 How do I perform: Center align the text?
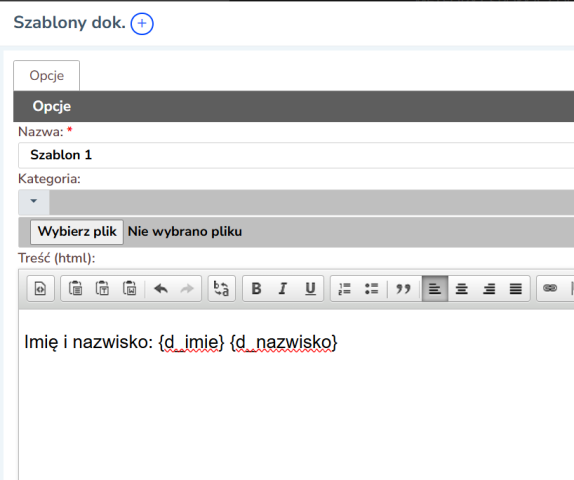click(x=462, y=289)
